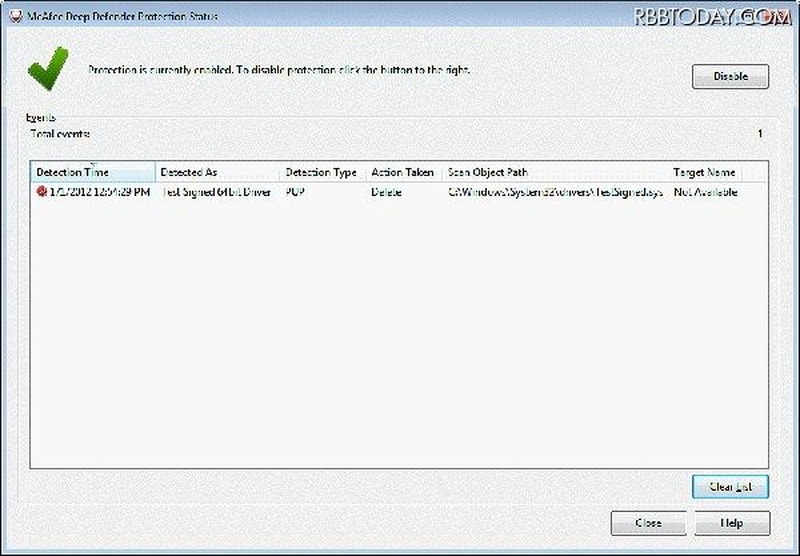This screenshot has height=556, width=800.
Task: Click the Target Name column header
Action: pyautogui.click(x=704, y=172)
